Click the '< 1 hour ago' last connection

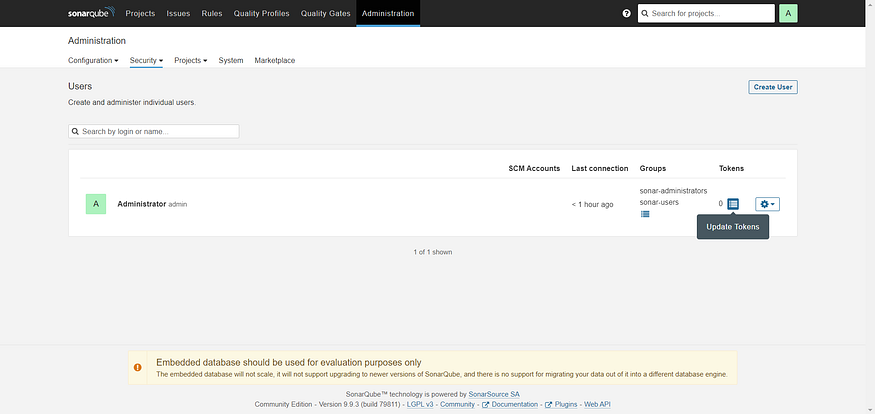[x=592, y=205]
